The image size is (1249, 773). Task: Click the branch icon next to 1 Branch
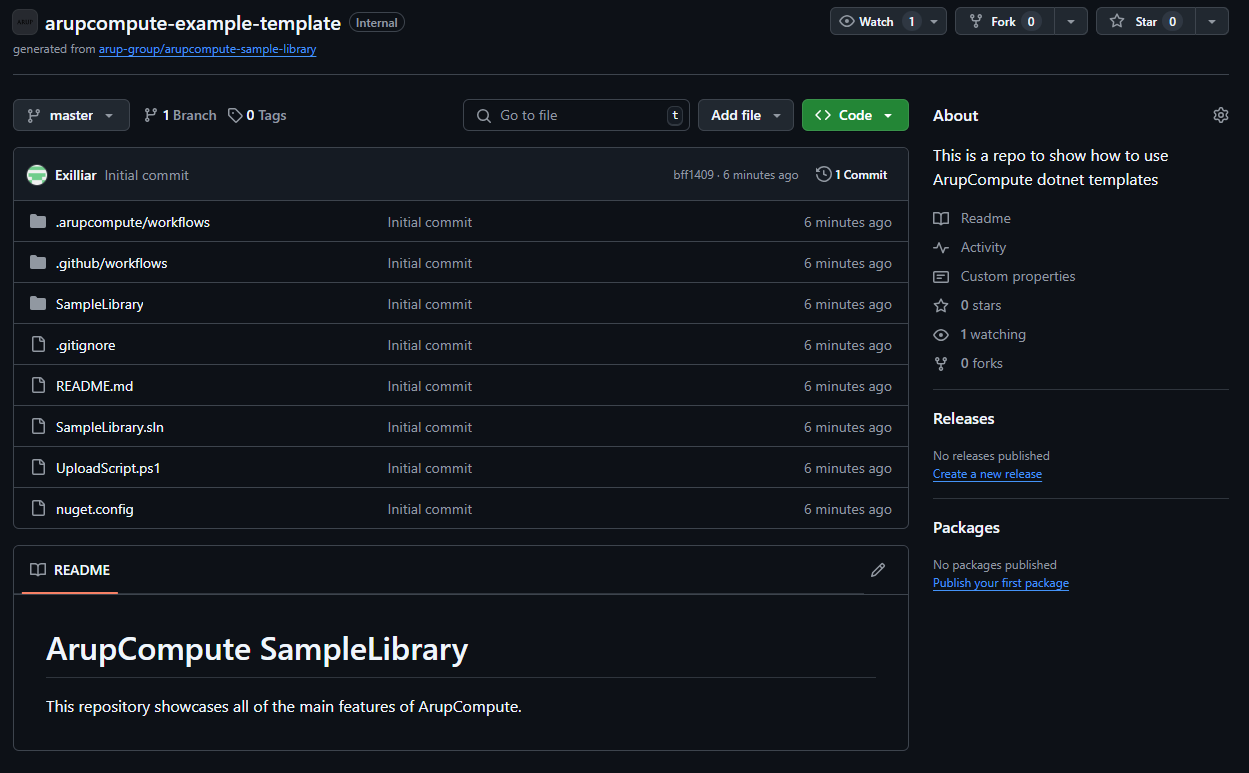[x=151, y=115]
